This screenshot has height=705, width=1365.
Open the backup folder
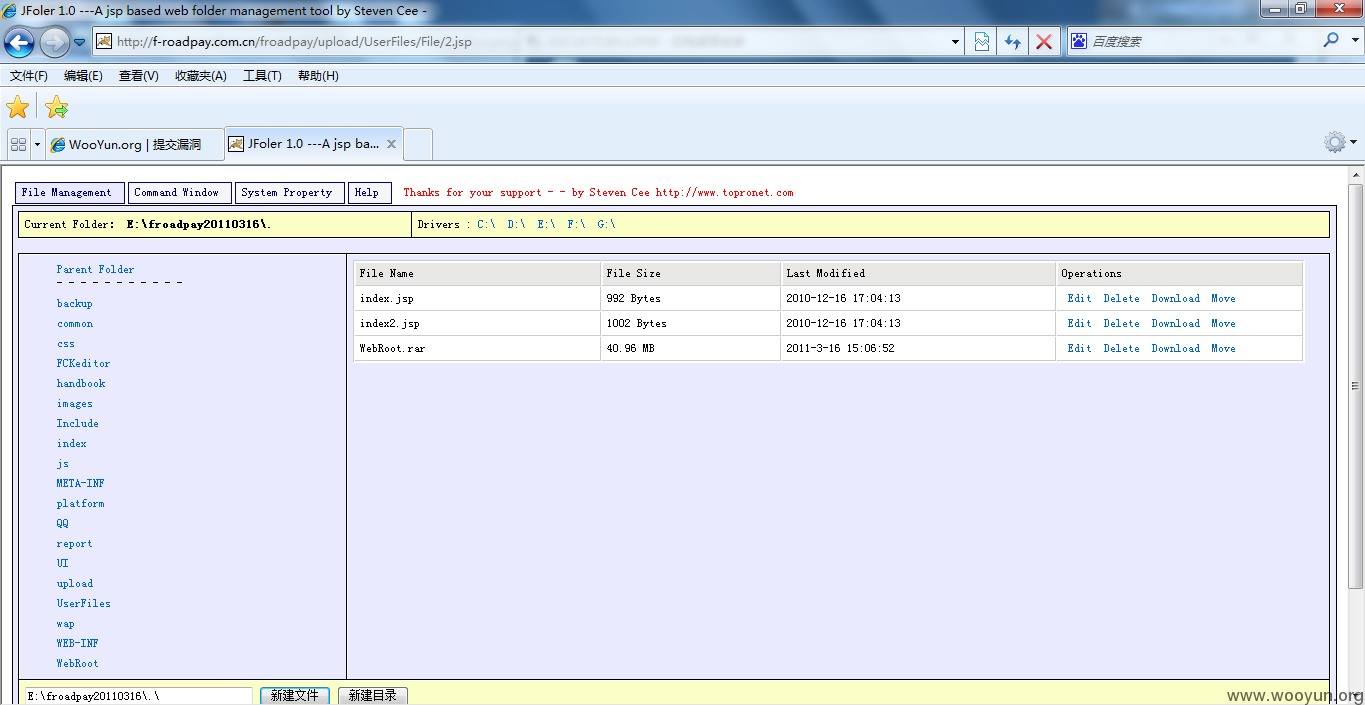pyautogui.click(x=75, y=304)
